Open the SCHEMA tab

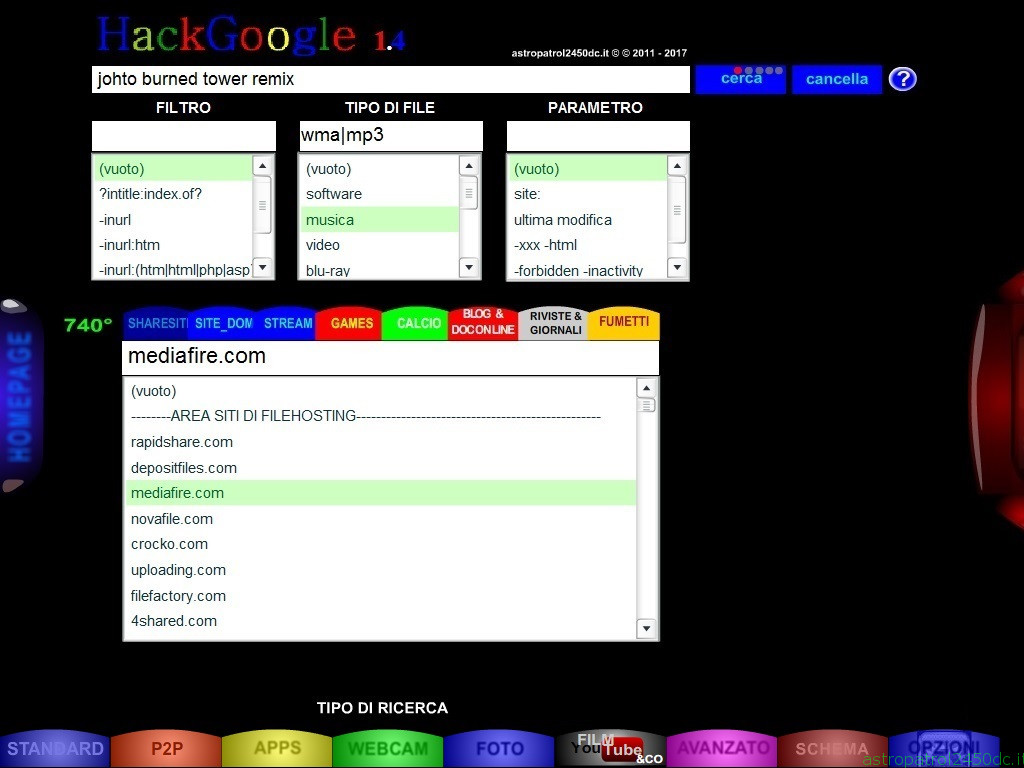[833, 748]
